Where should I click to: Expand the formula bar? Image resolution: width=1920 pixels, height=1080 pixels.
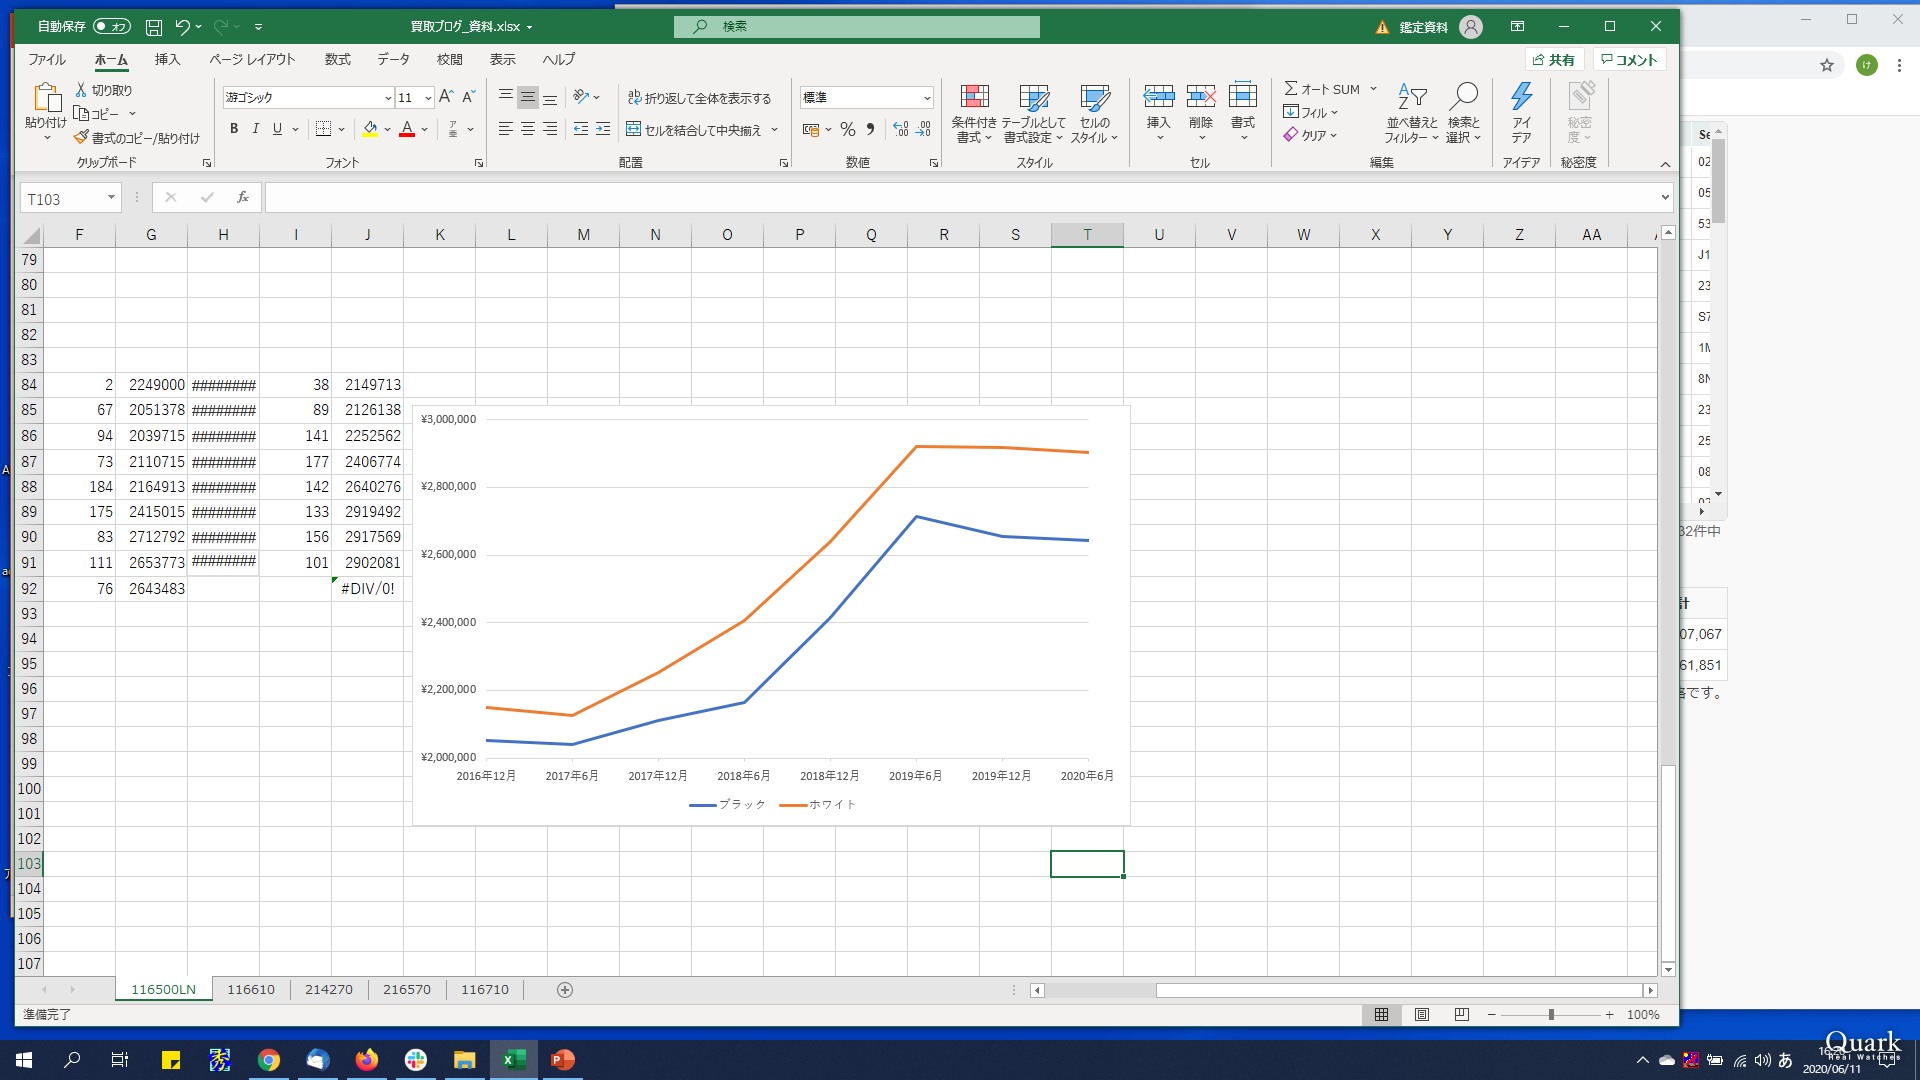point(1665,198)
